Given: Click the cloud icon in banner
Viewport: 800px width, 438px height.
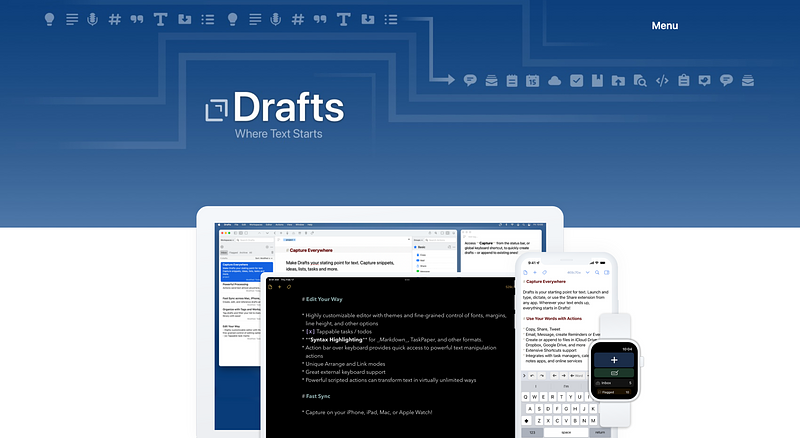Looking at the screenshot, I should click(x=555, y=81).
